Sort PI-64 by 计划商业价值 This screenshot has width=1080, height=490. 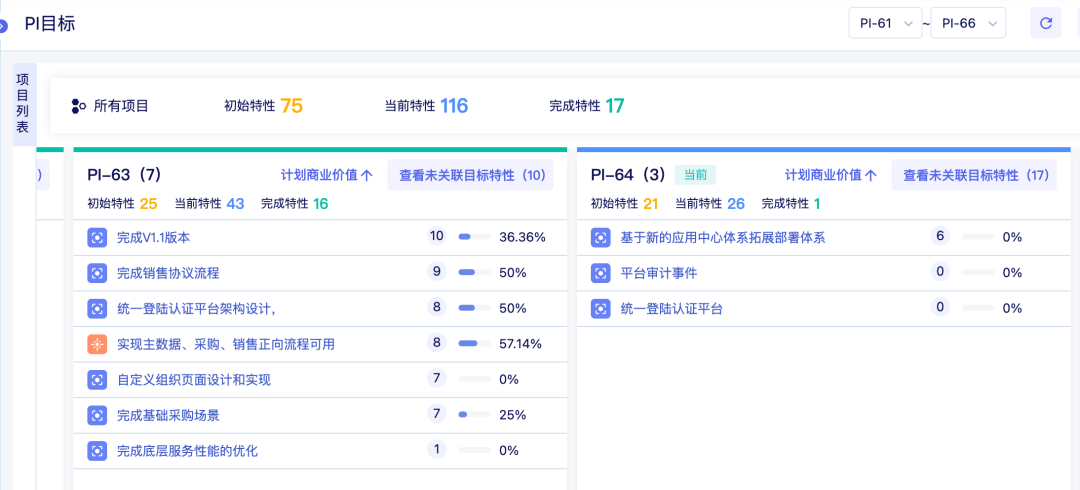click(830, 175)
